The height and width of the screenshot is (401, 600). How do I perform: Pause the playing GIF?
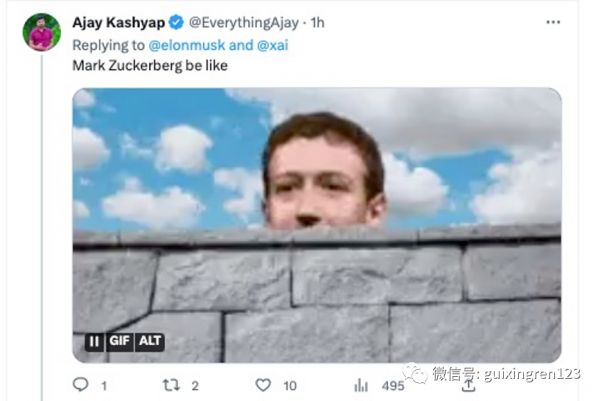pyautogui.click(x=93, y=342)
